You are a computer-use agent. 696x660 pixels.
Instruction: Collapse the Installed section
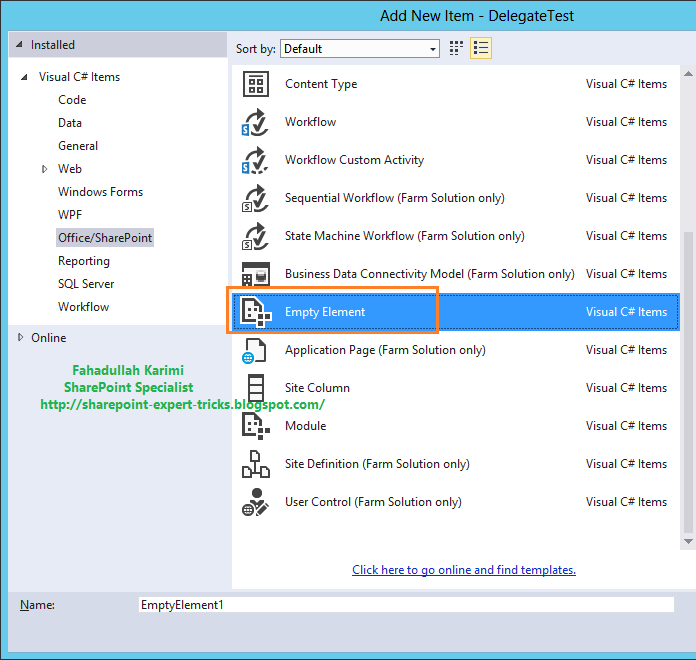(x=19, y=44)
